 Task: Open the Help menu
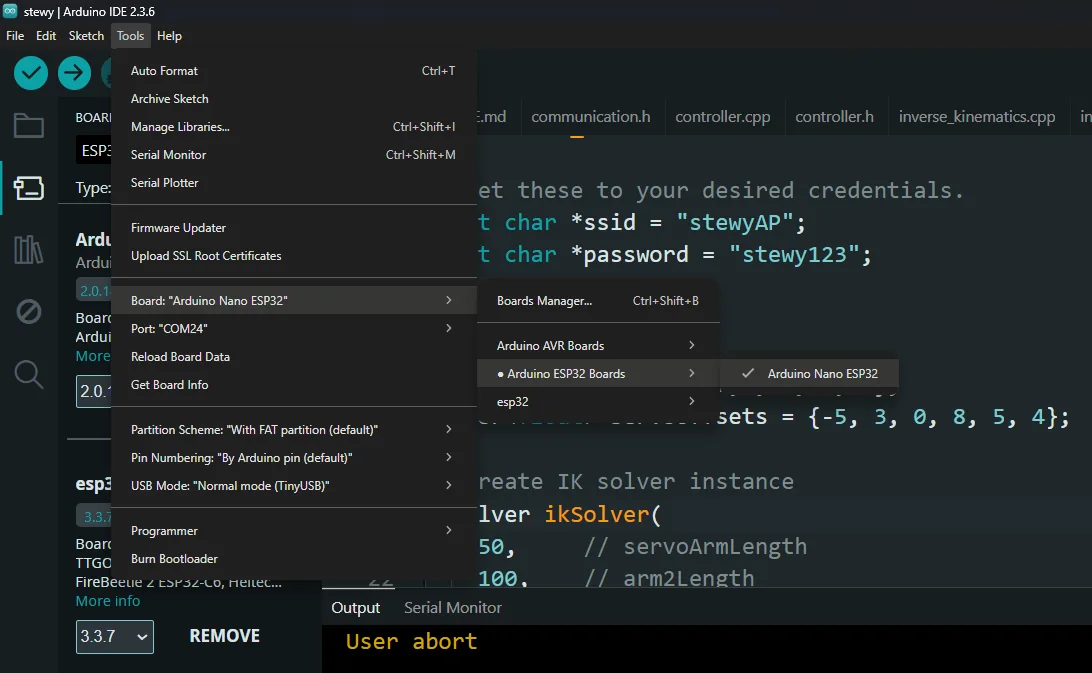tap(169, 36)
